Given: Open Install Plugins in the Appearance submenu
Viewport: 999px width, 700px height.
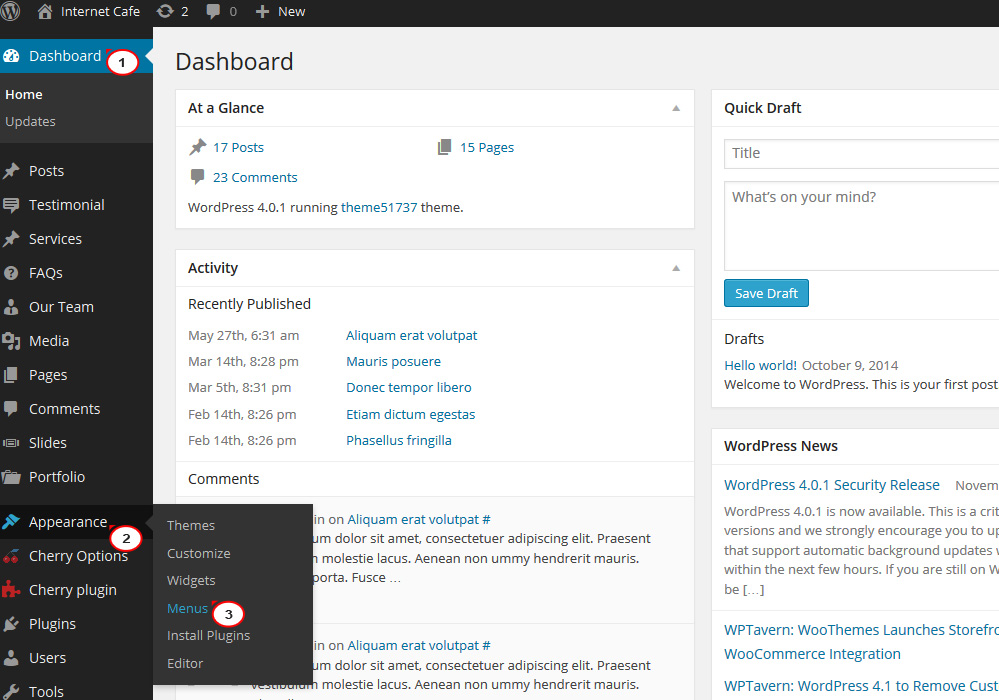Looking at the screenshot, I should click(x=208, y=636).
